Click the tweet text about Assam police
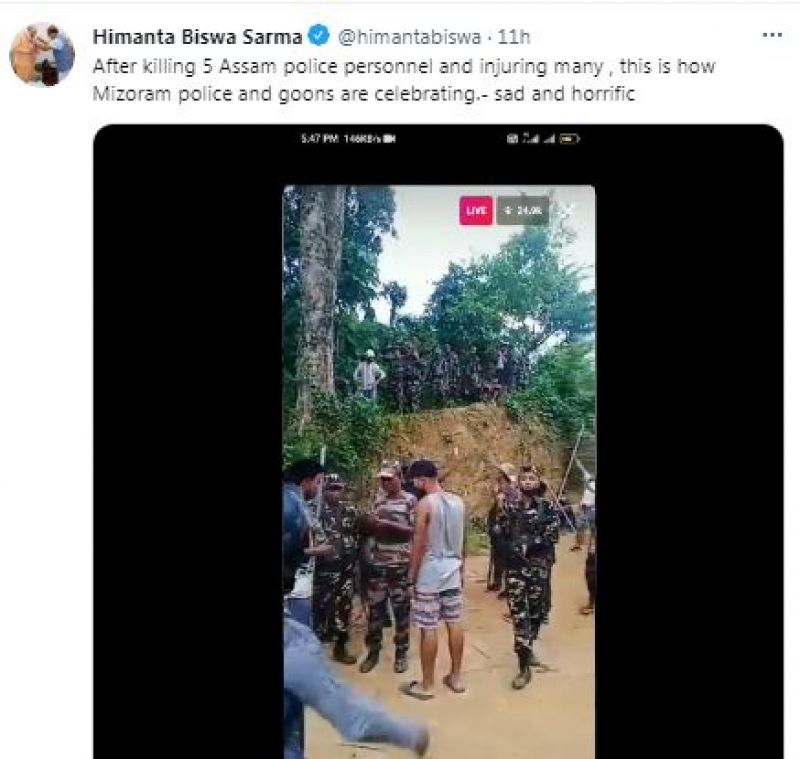This screenshot has width=800, height=759. [x=400, y=66]
